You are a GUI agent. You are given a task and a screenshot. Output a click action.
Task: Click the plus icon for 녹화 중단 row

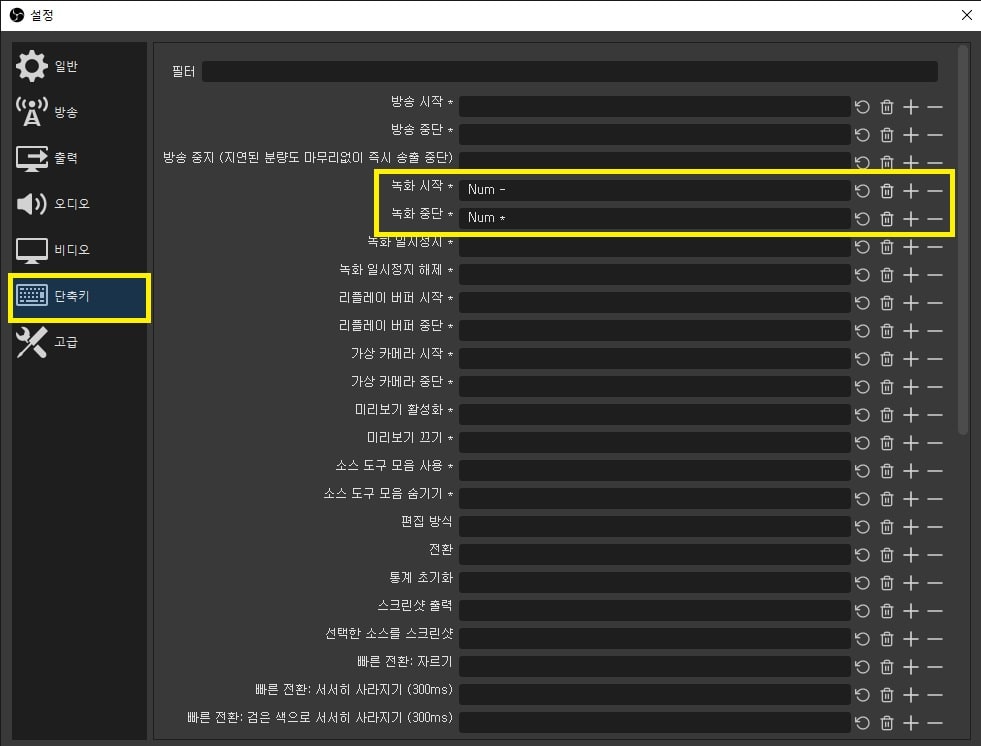click(910, 219)
